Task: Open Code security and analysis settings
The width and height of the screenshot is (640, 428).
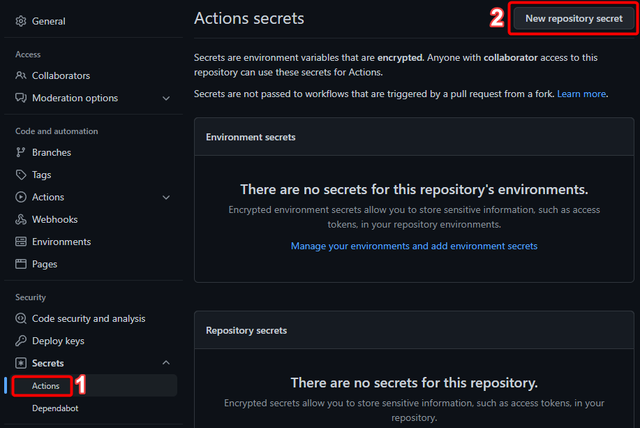Action: click(89, 319)
